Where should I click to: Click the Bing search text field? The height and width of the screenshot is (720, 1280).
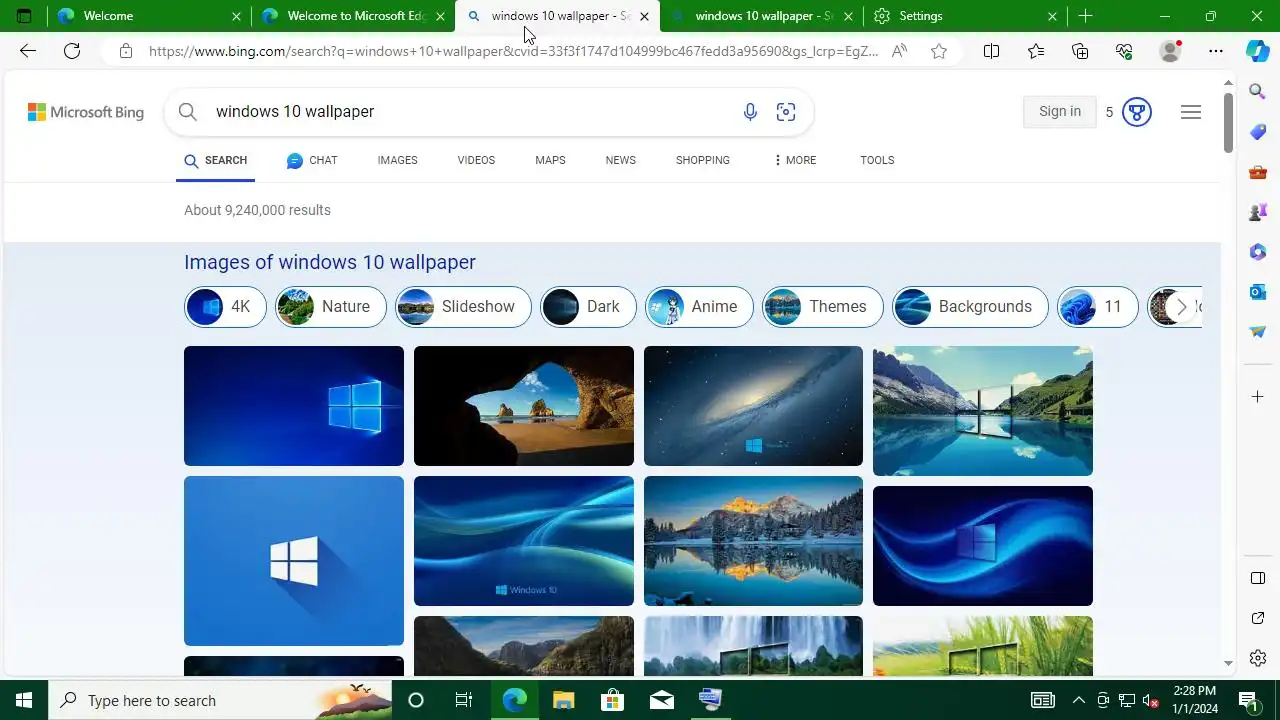click(470, 112)
